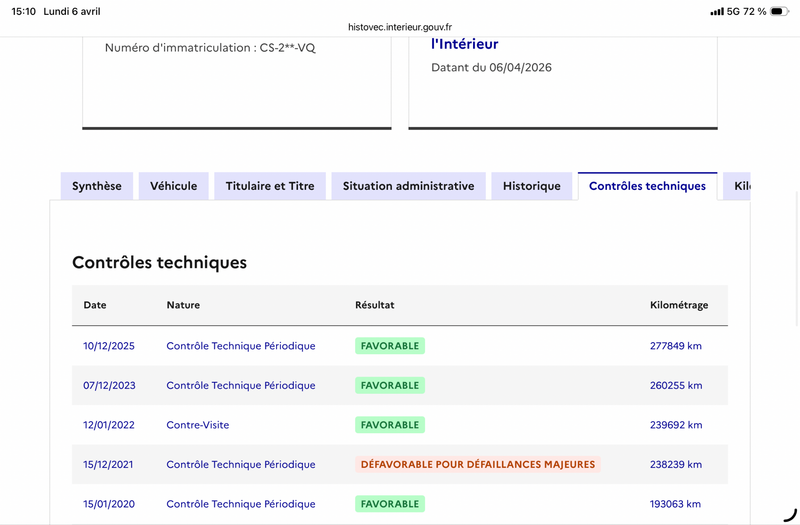Viewport: 800px width, 525px height.
Task: Click the l'Intérieur heading link
Action: tap(464, 44)
